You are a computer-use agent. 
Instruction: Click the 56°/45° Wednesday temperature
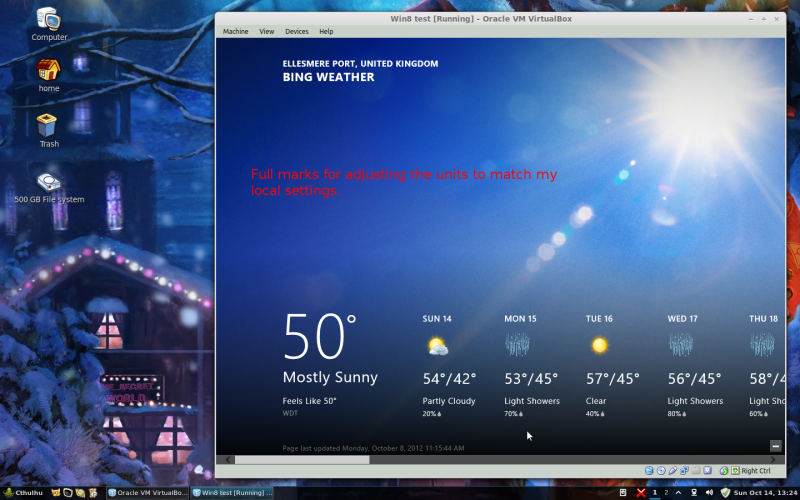click(x=694, y=379)
